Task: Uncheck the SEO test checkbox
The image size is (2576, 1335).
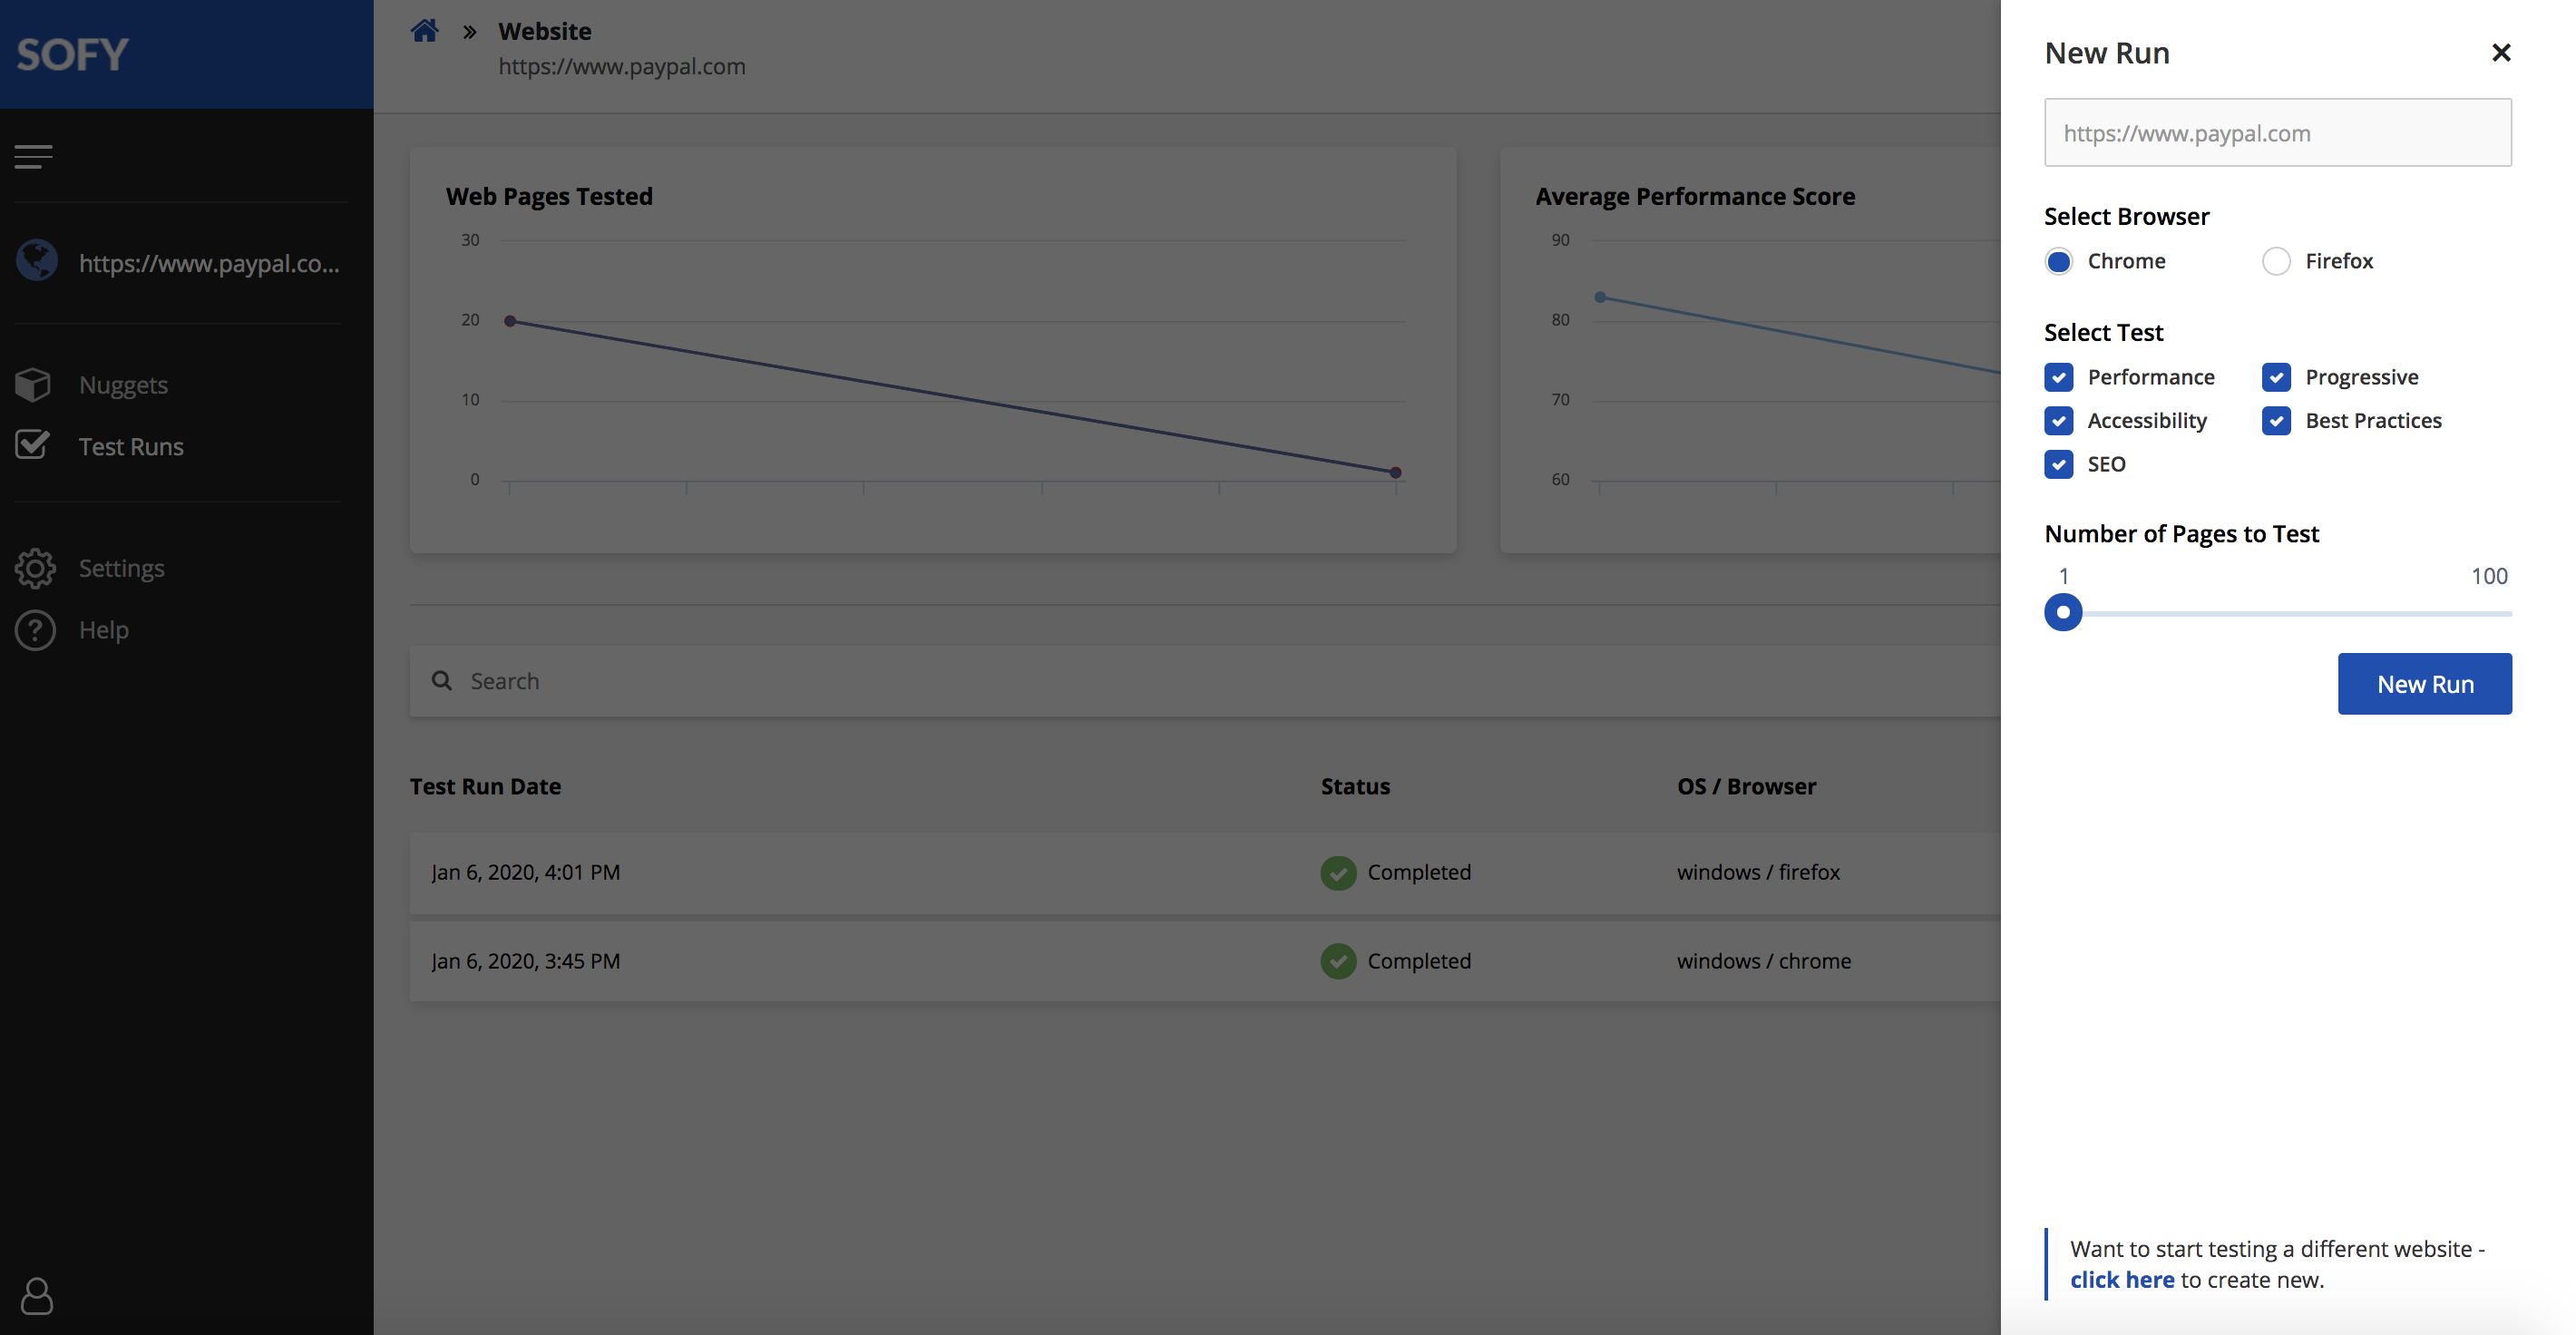Action: [x=2058, y=464]
